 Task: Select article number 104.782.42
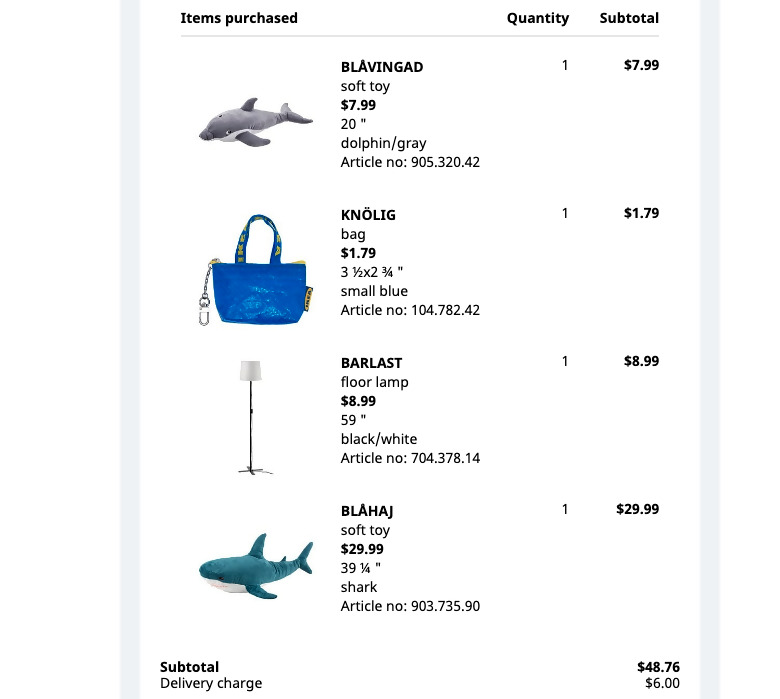[445, 310]
